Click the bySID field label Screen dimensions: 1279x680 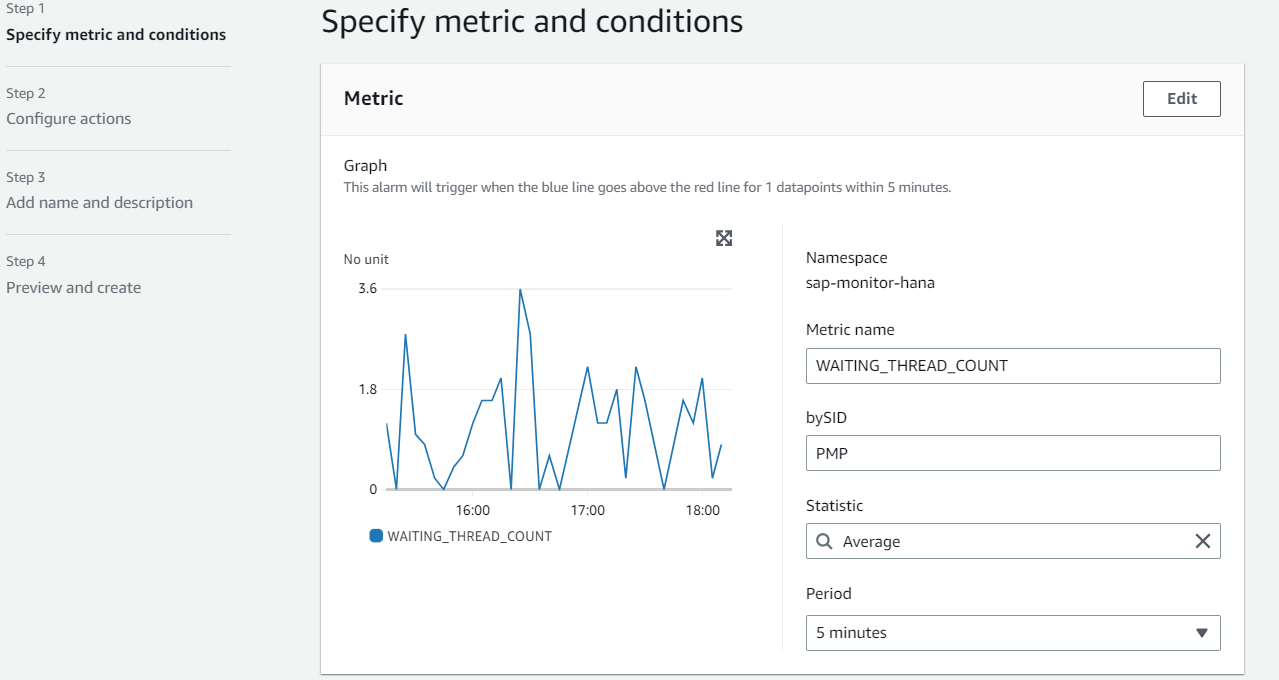point(826,418)
